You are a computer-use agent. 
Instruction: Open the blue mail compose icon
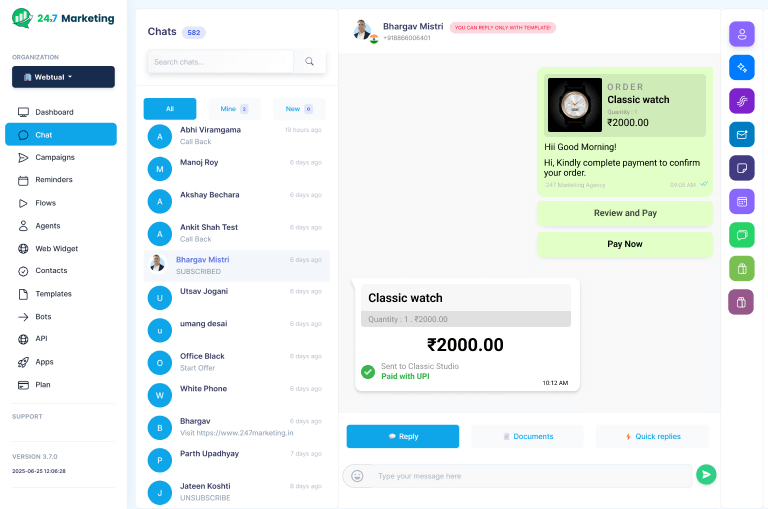click(742, 135)
